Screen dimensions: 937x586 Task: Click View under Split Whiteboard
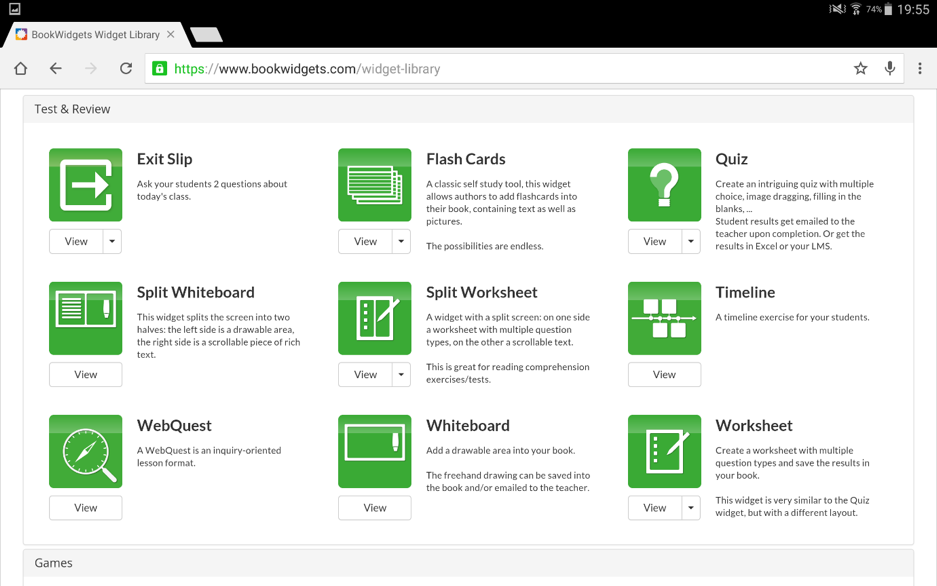pyautogui.click(x=85, y=375)
